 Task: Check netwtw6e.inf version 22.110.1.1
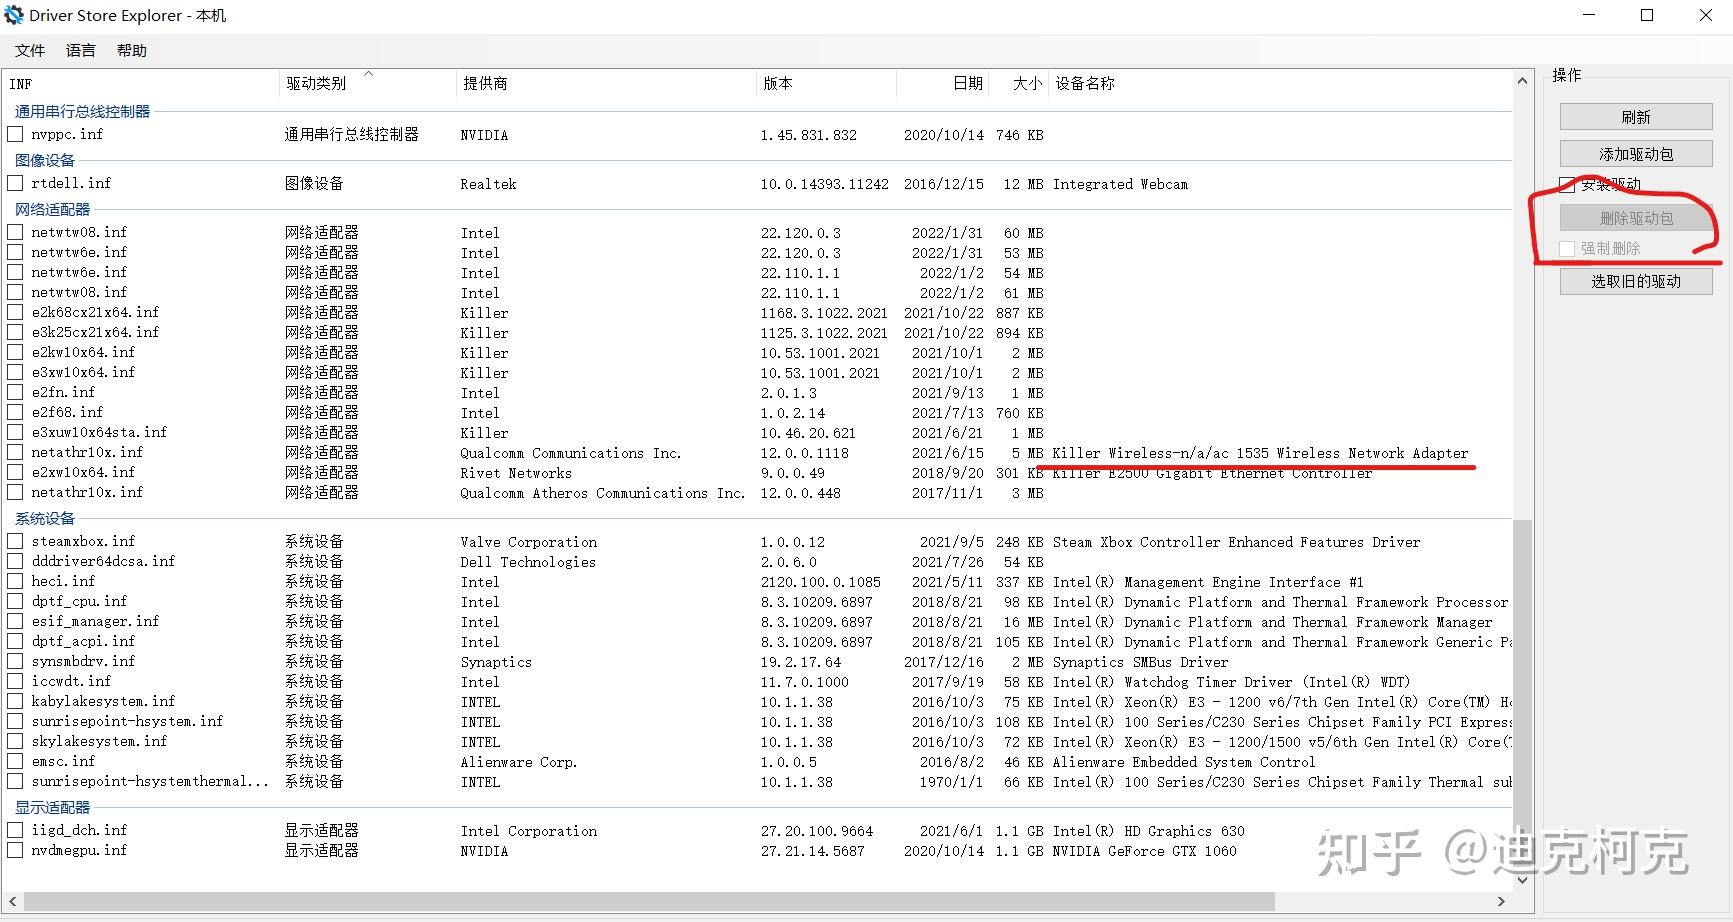[x=15, y=272]
